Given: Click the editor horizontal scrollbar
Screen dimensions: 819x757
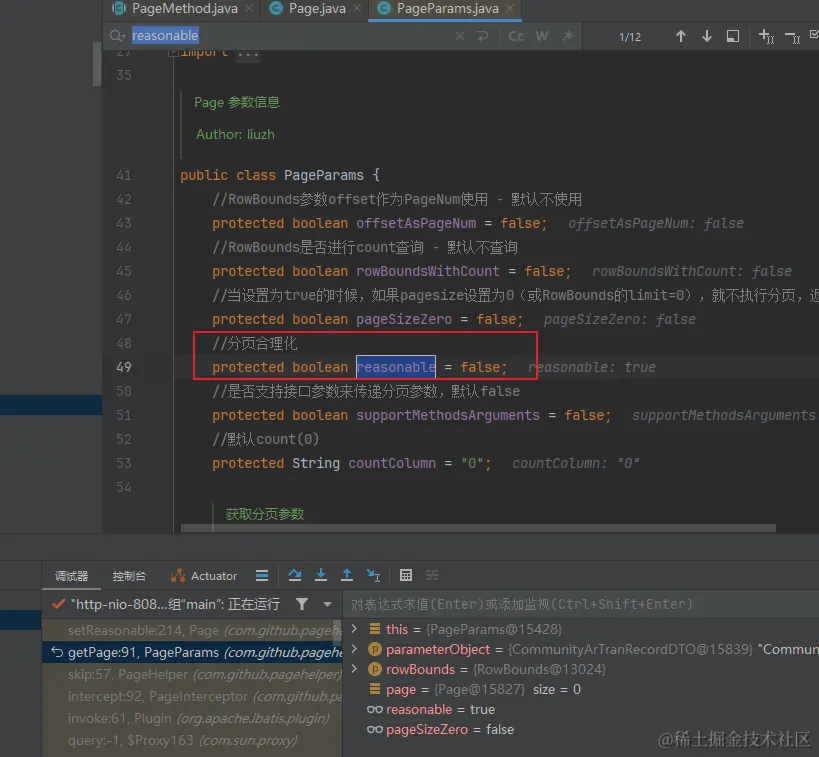Looking at the screenshot, I should [x=478, y=528].
